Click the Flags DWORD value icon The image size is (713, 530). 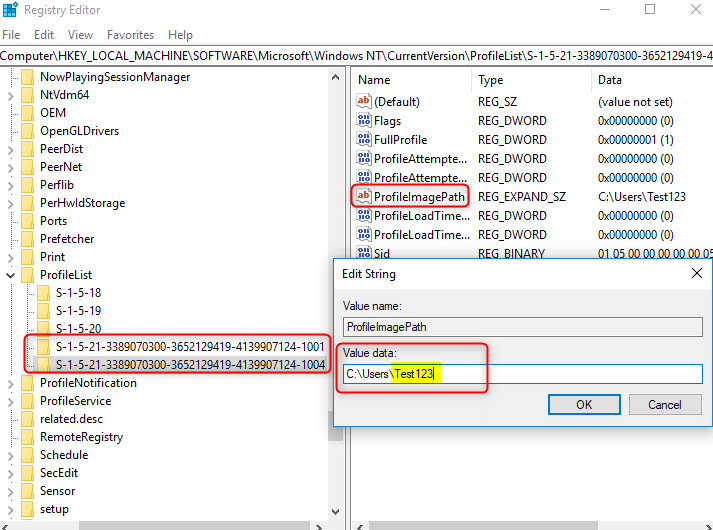364,121
